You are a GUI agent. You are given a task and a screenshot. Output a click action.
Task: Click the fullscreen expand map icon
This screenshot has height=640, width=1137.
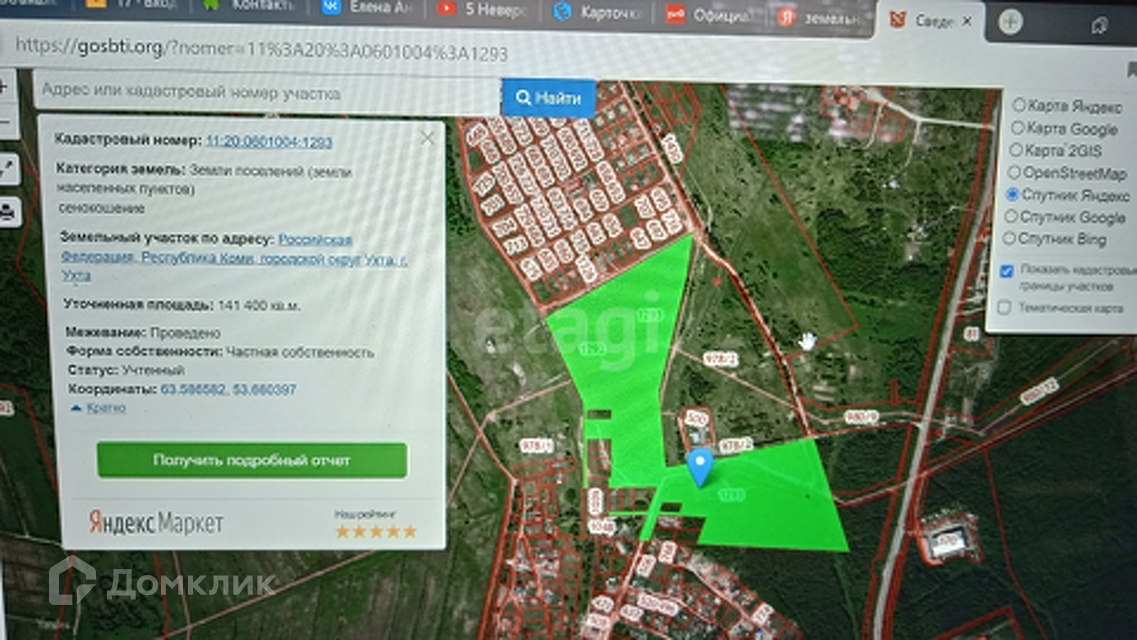(7, 170)
